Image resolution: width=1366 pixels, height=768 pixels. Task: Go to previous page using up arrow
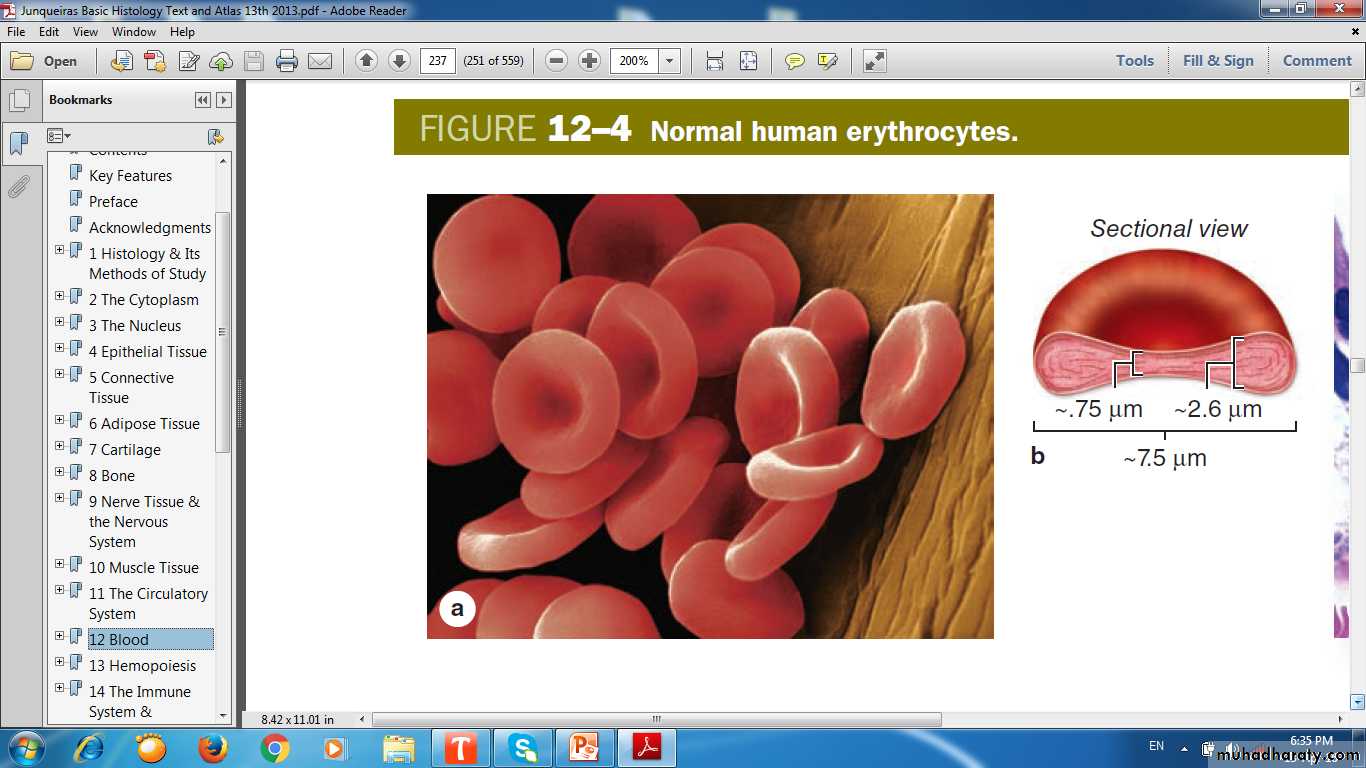(366, 61)
